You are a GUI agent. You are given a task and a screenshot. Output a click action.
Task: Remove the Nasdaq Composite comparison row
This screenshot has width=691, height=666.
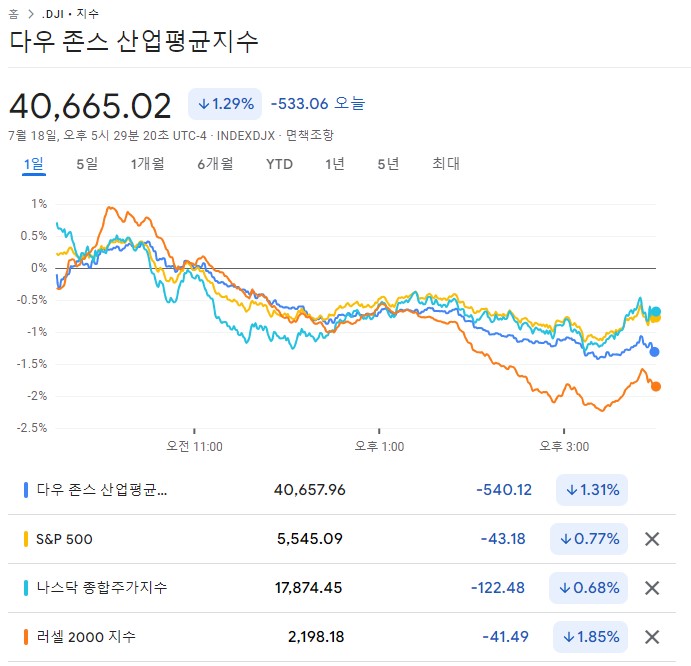click(652, 588)
